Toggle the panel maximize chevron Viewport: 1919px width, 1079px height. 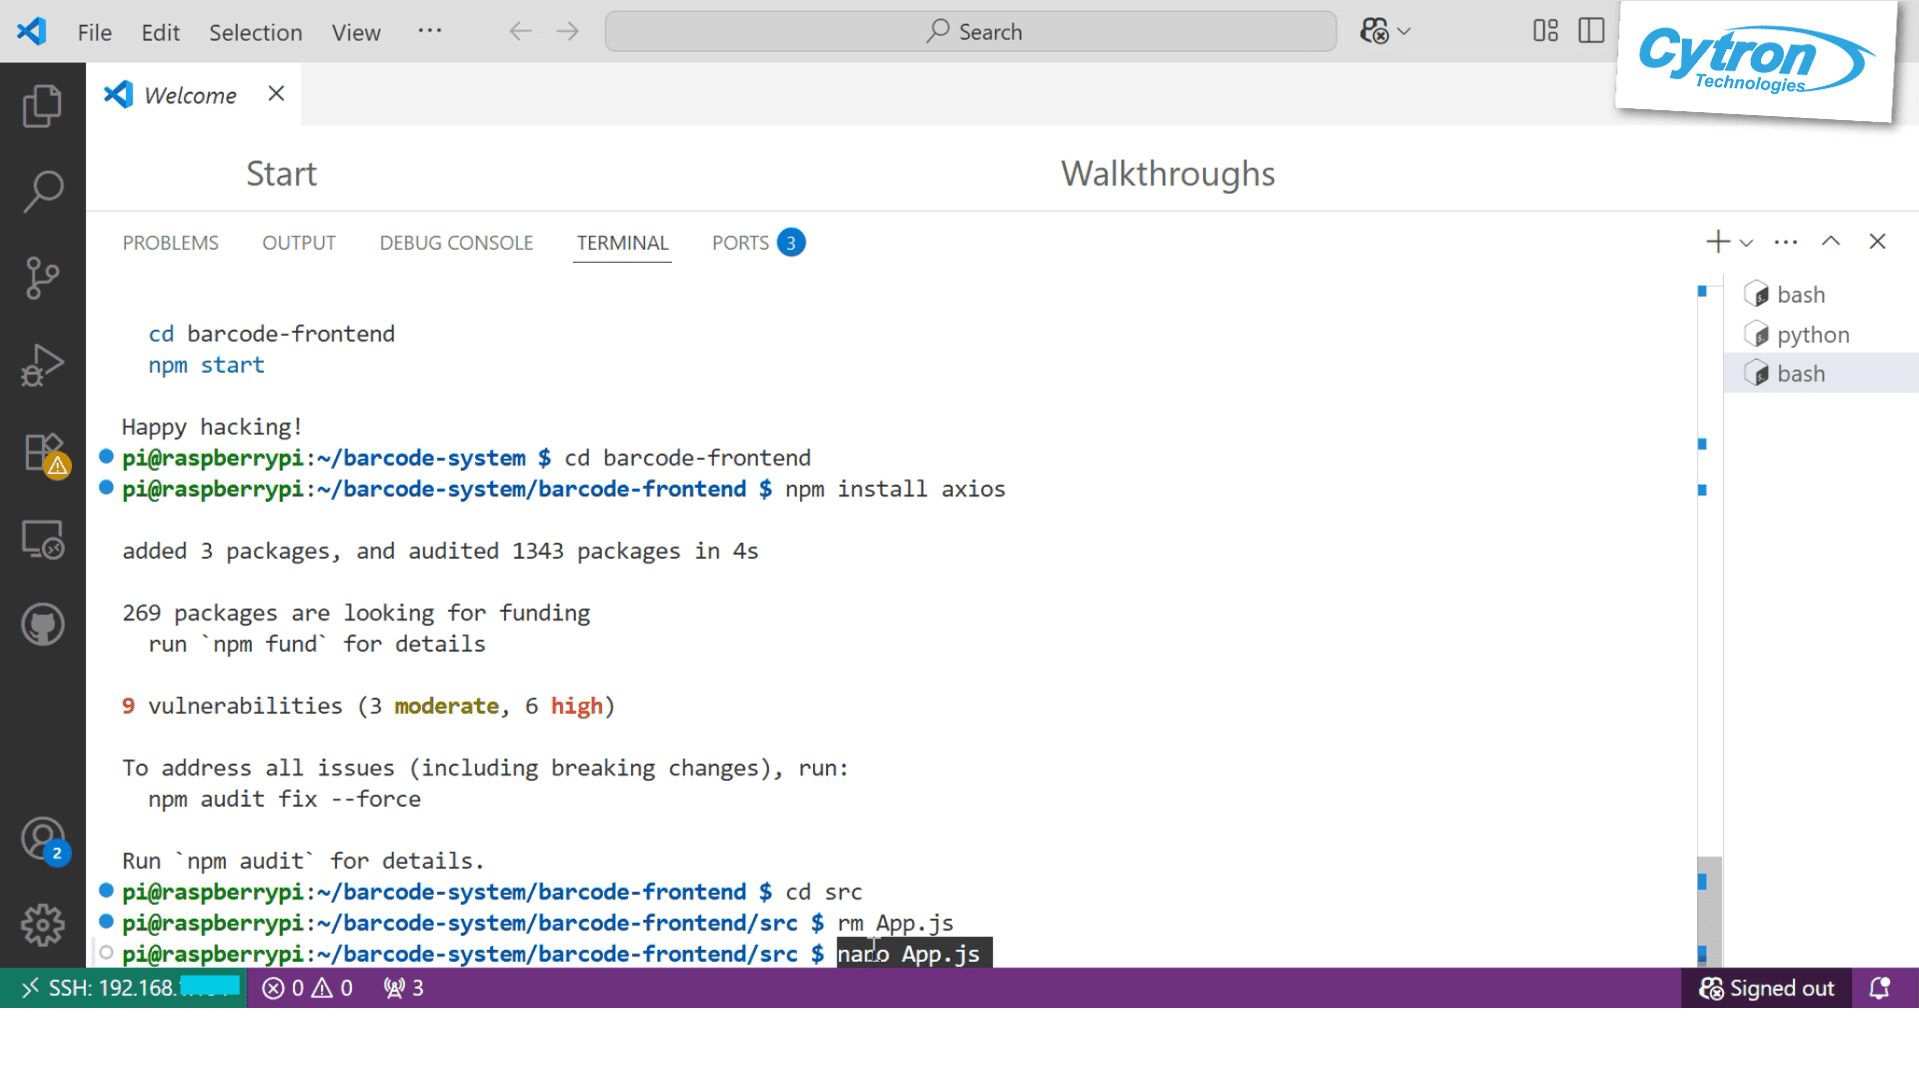1831,241
